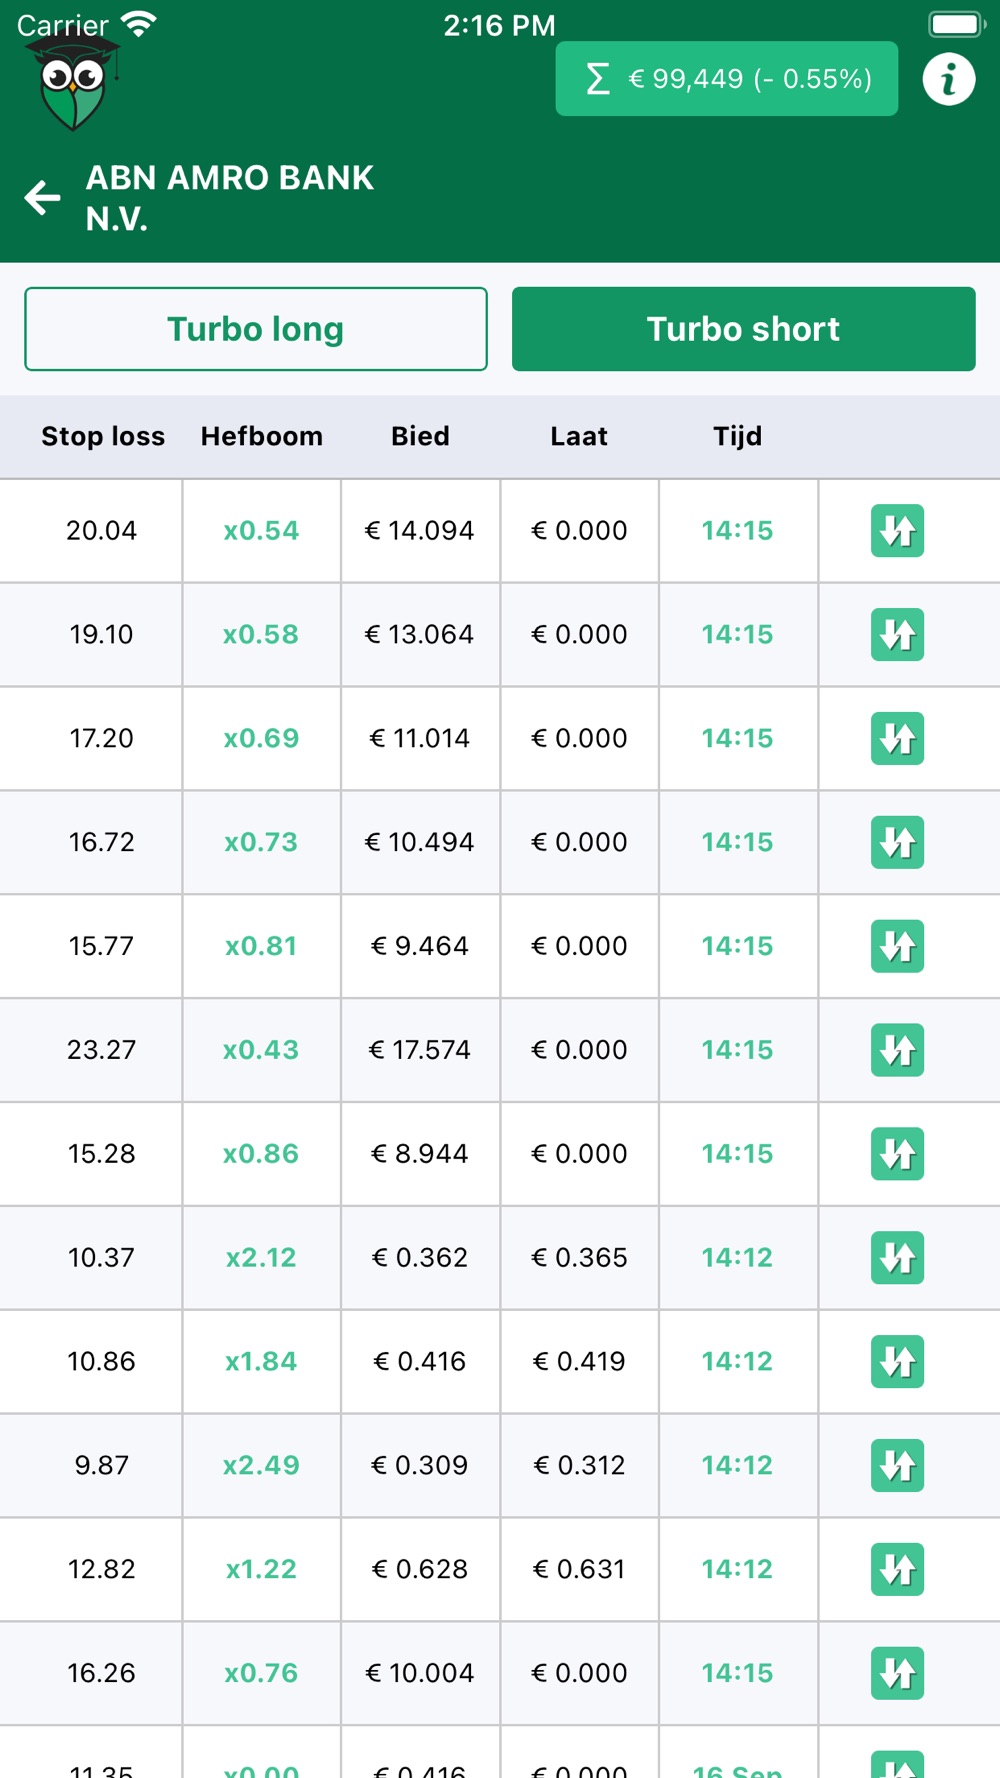Select stop loss value 10.86
Screen dimensions: 1000x1778
[101, 1363]
